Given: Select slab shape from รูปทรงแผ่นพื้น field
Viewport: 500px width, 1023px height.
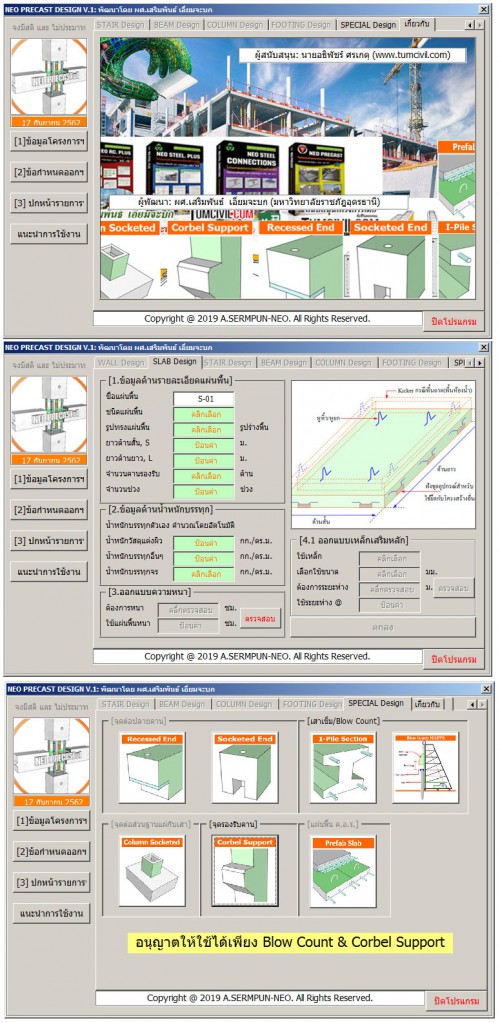Looking at the screenshot, I should click(x=204, y=429).
